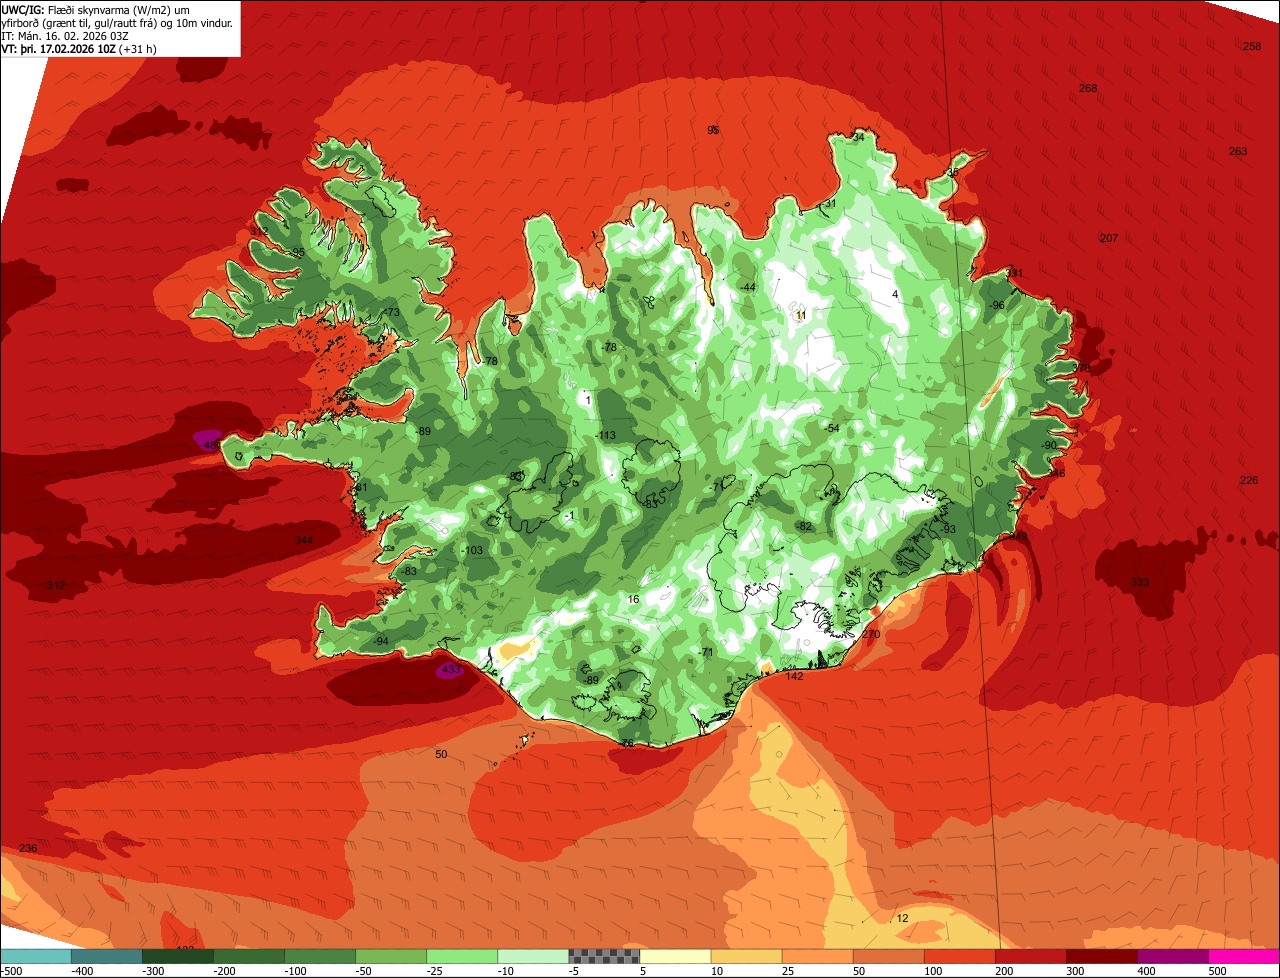Click the -96 value in northeast Iceland
Image resolution: width=1280 pixels, height=978 pixels.
tap(996, 305)
